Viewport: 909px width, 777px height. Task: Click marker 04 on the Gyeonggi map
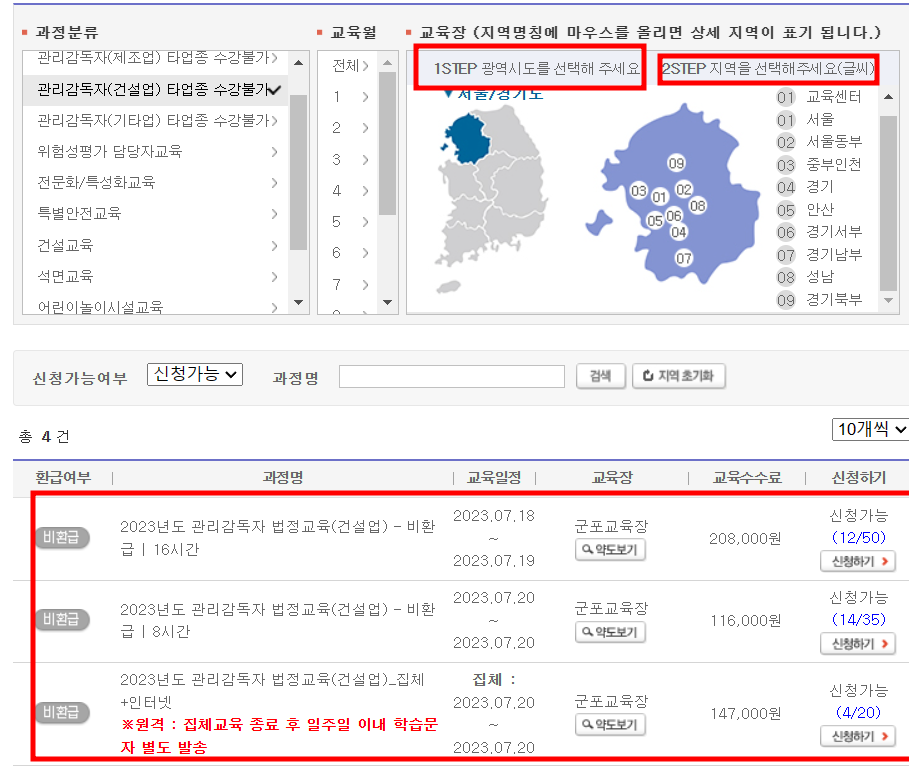677,231
